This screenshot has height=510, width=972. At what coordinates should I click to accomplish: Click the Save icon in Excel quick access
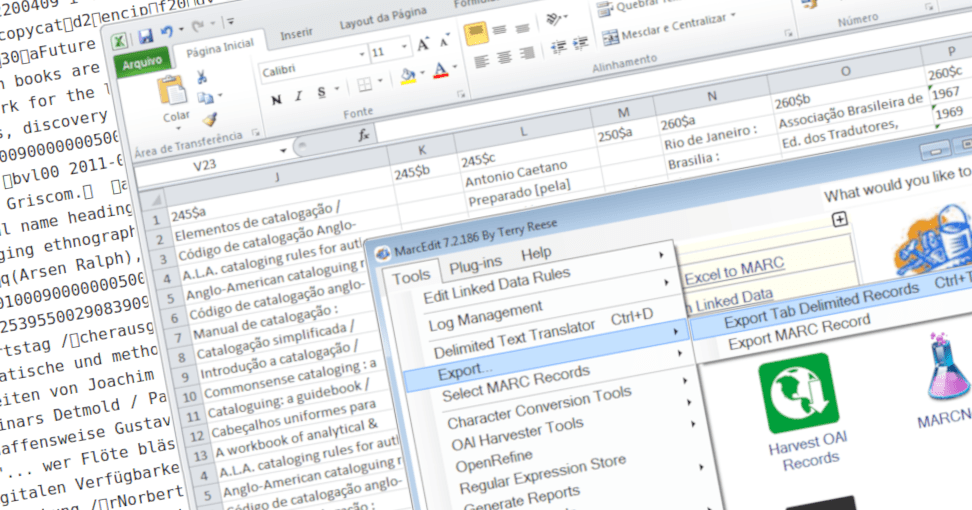click(x=146, y=37)
